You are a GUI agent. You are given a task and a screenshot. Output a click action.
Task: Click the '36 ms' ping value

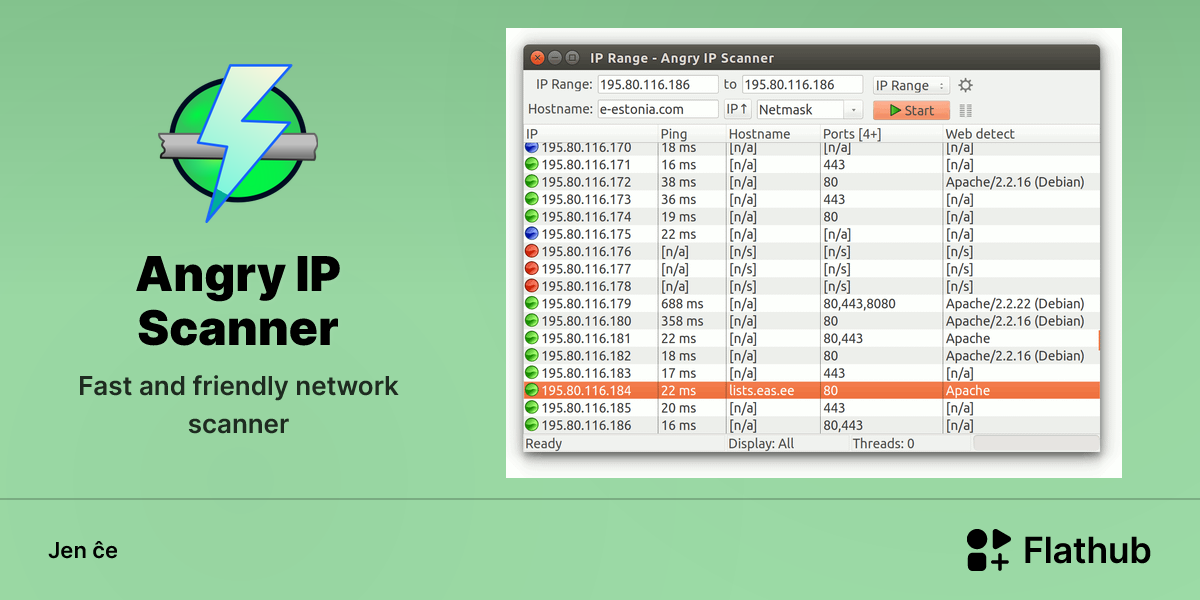coord(678,199)
